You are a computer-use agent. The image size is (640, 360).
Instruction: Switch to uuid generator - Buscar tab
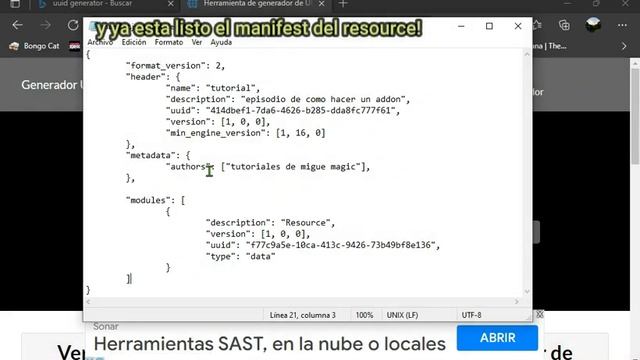click(92, 4)
